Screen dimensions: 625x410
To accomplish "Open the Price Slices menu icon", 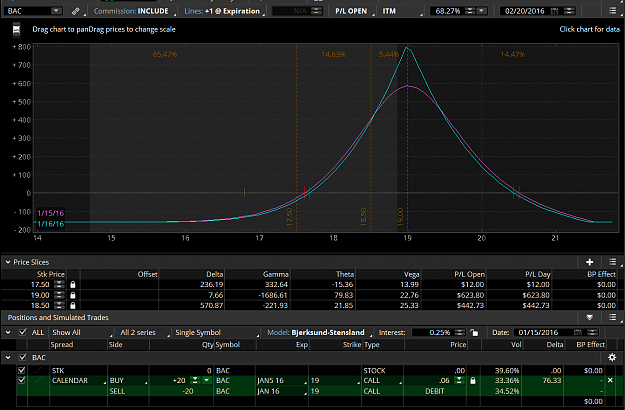I will click(613, 262).
